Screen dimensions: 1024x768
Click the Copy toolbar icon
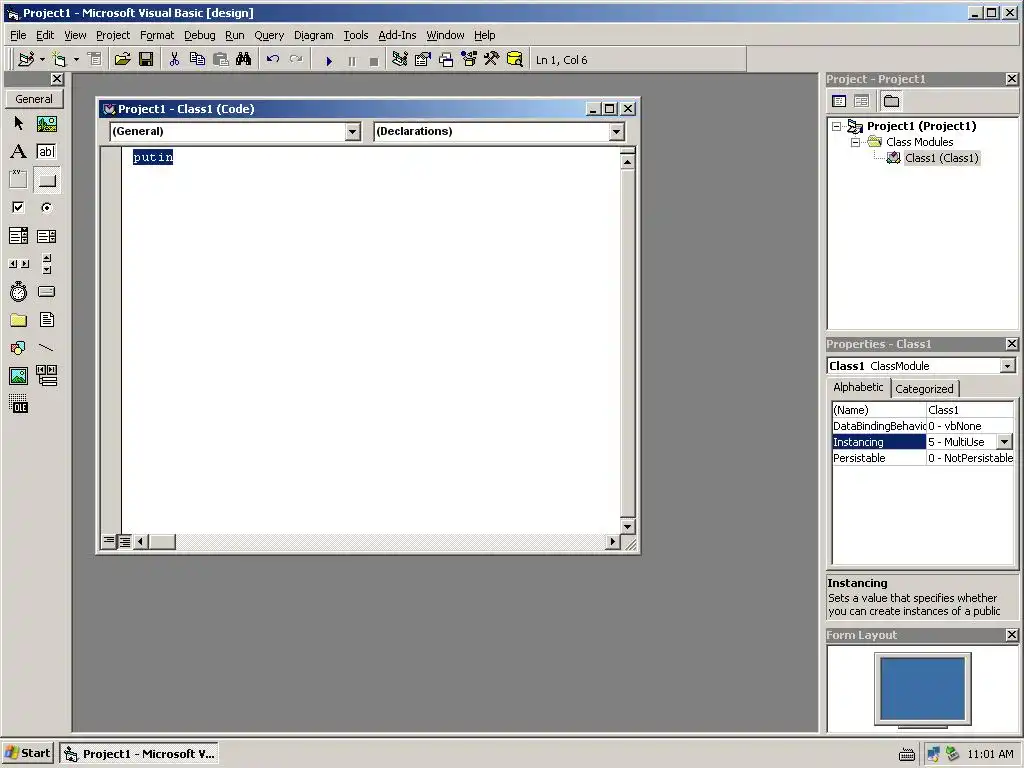[197, 60]
